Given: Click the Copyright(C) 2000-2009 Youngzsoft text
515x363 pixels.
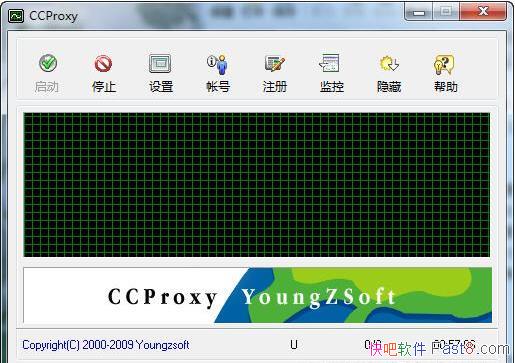Looking at the screenshot, I should (106, 345).
